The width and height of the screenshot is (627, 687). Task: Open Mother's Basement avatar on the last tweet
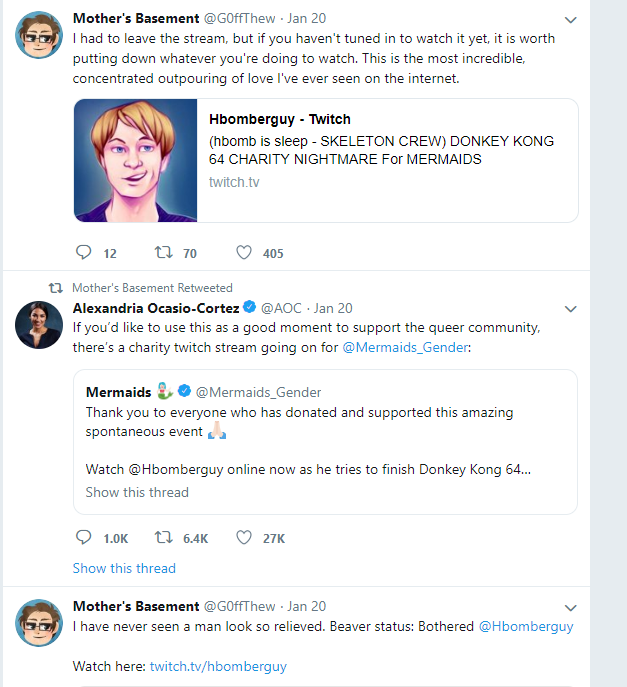[x=39, y=623]
